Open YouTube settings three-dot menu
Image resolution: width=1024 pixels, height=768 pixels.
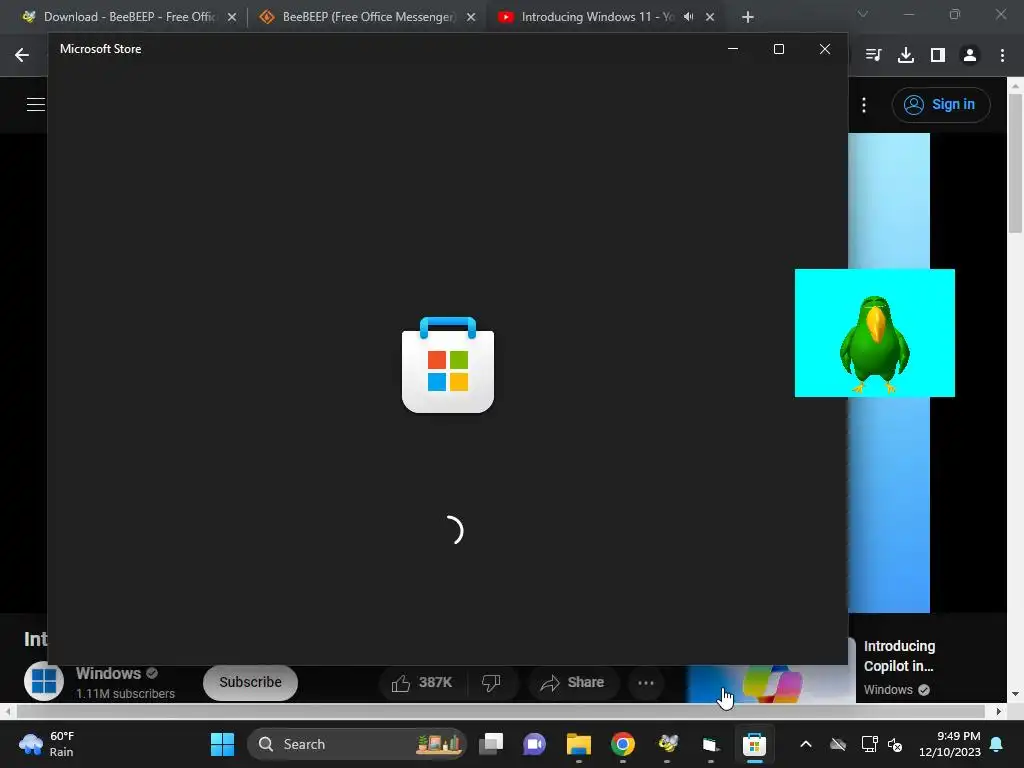point(864,104)
